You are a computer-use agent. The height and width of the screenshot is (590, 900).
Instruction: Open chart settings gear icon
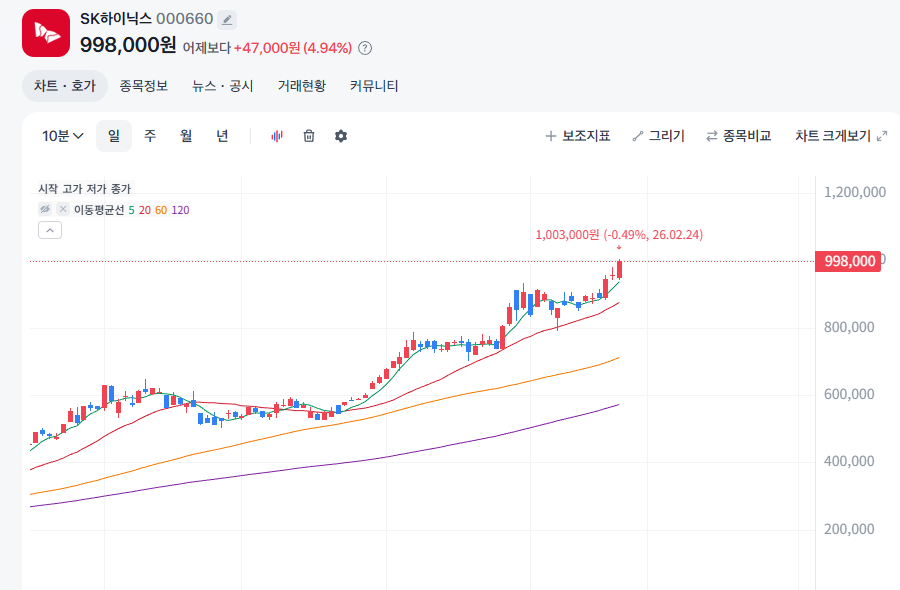[341, 136]
